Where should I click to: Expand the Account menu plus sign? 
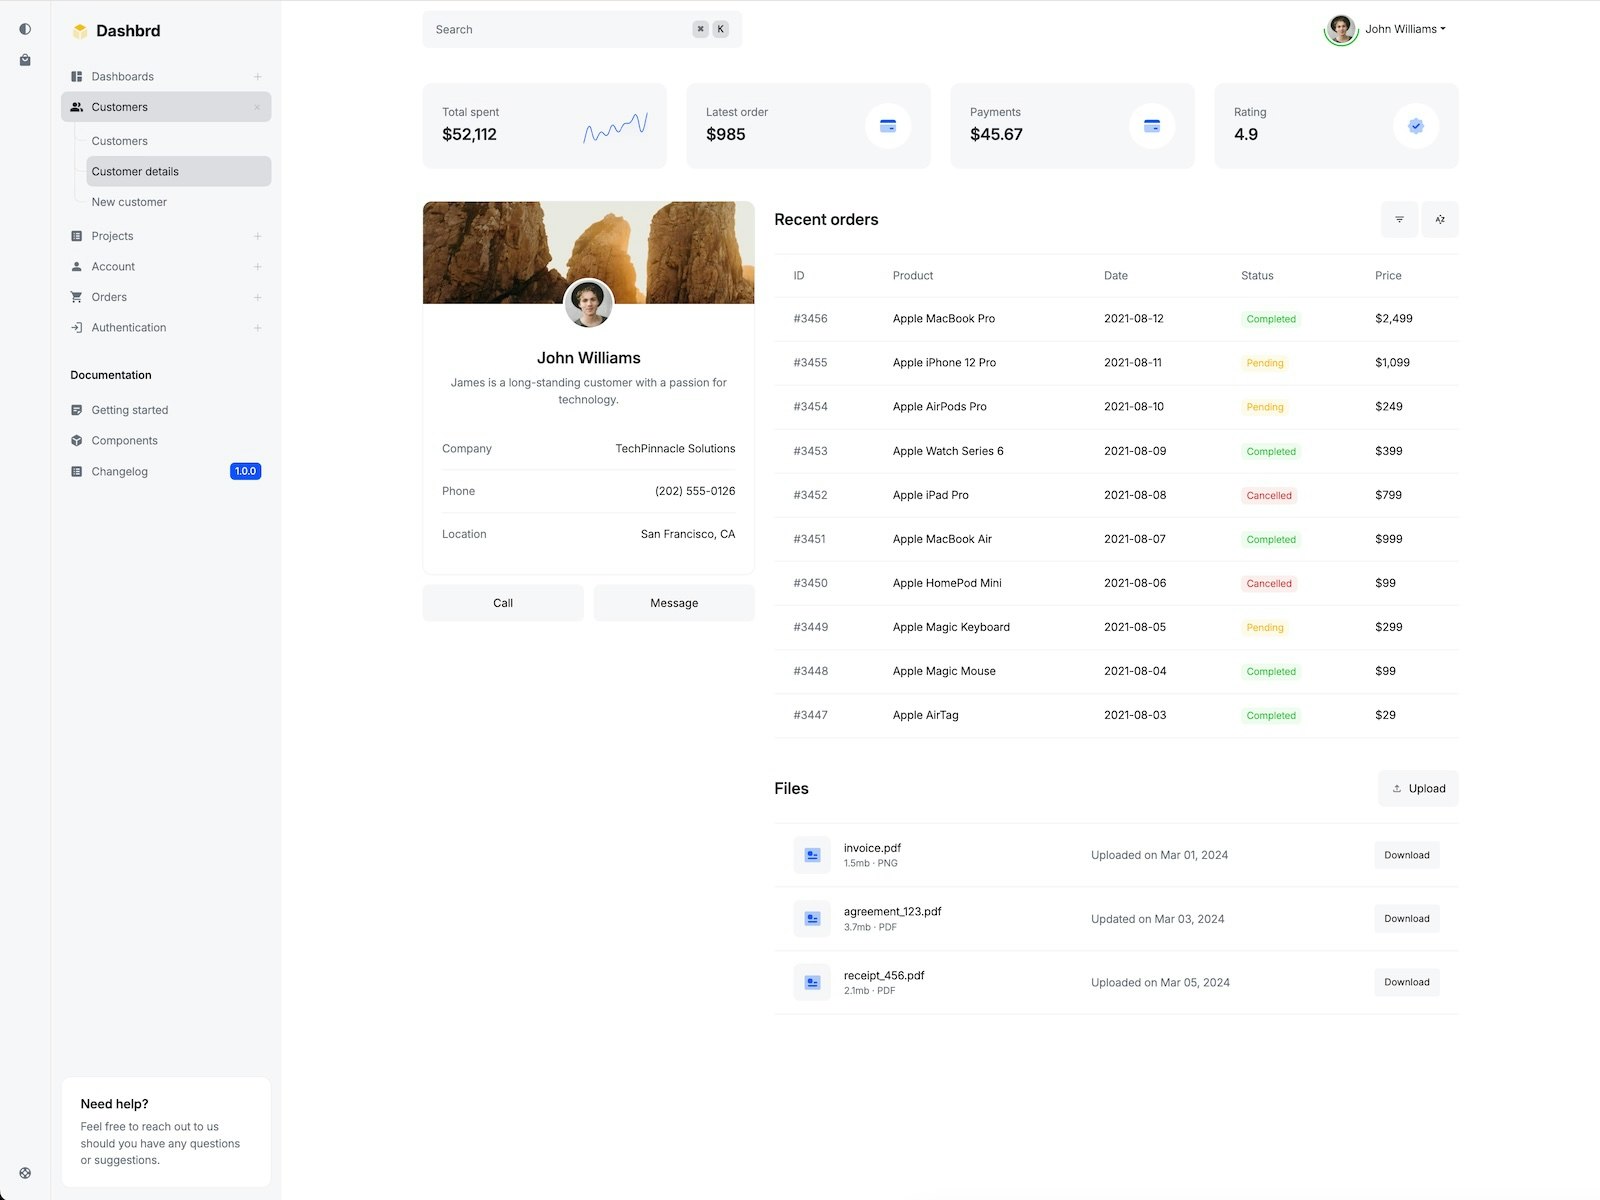(257, 267)
